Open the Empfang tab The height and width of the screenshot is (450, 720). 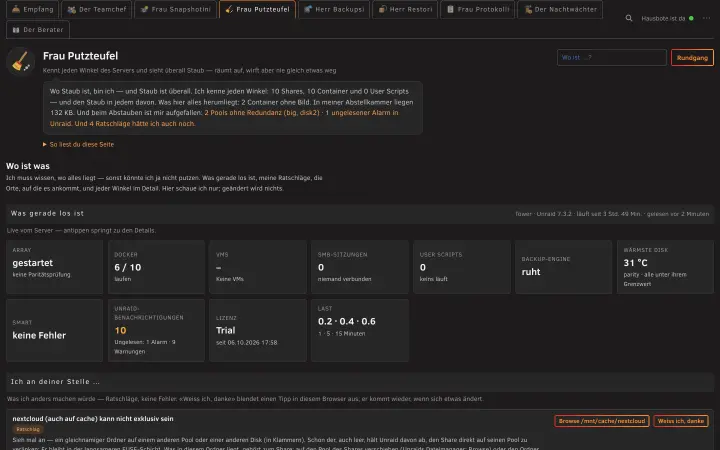coord(32,9)
